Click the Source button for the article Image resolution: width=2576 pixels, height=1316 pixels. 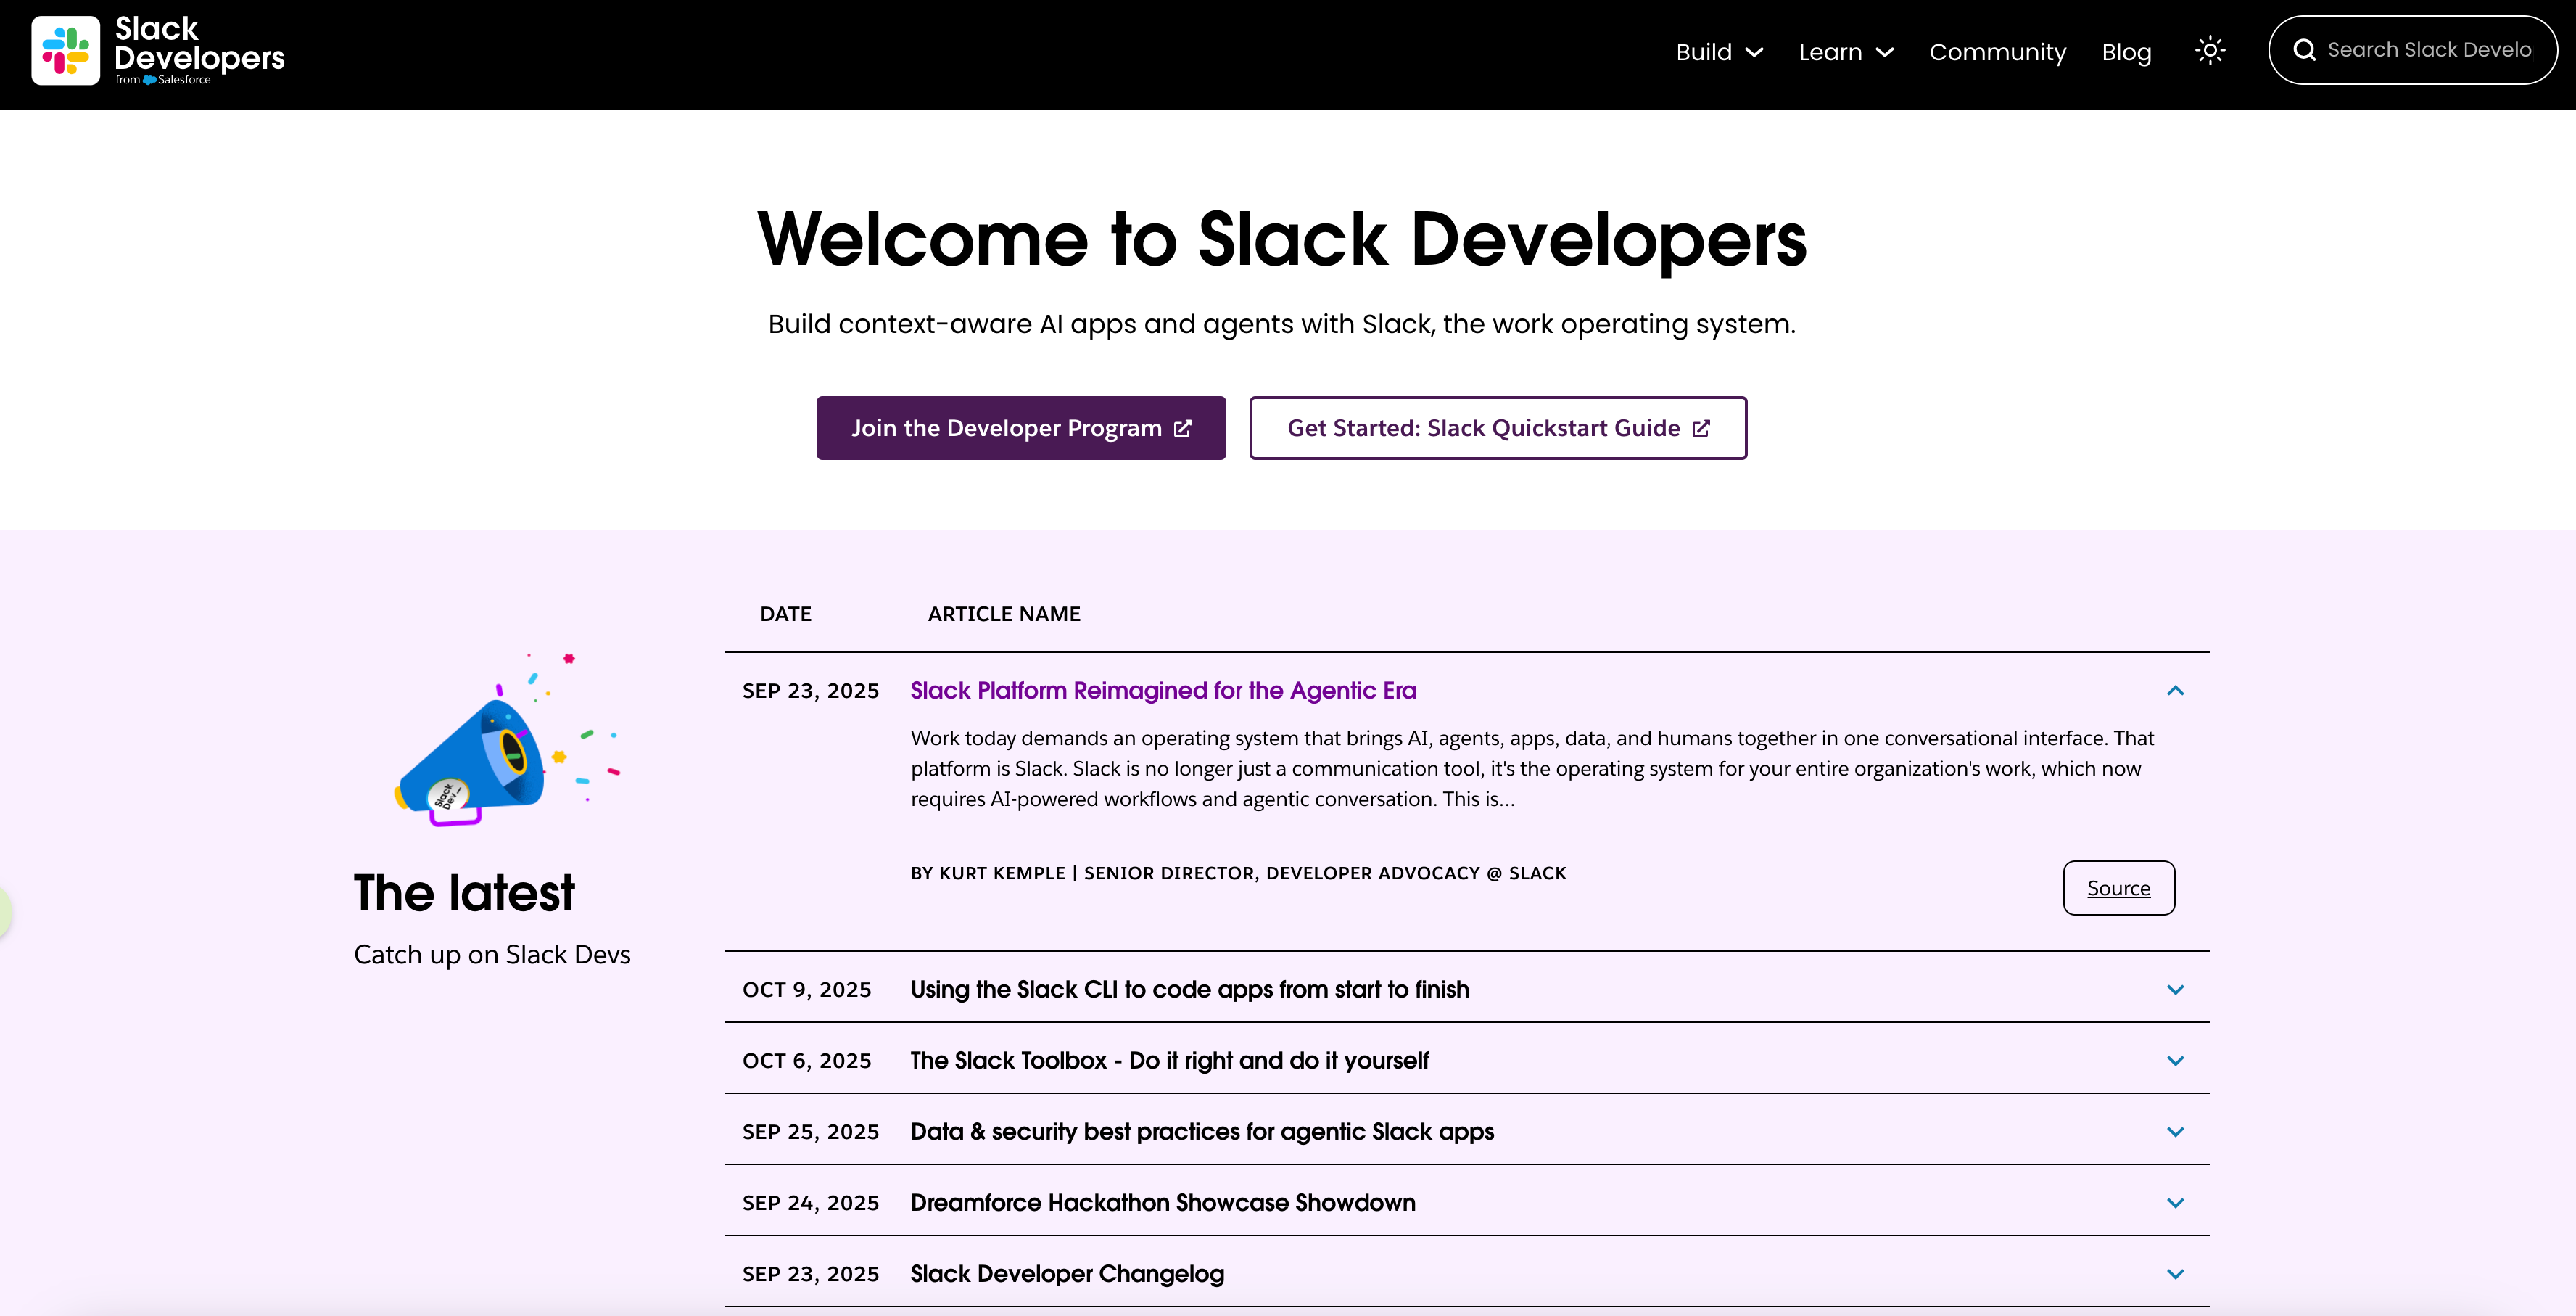[x=2119, y=888]
